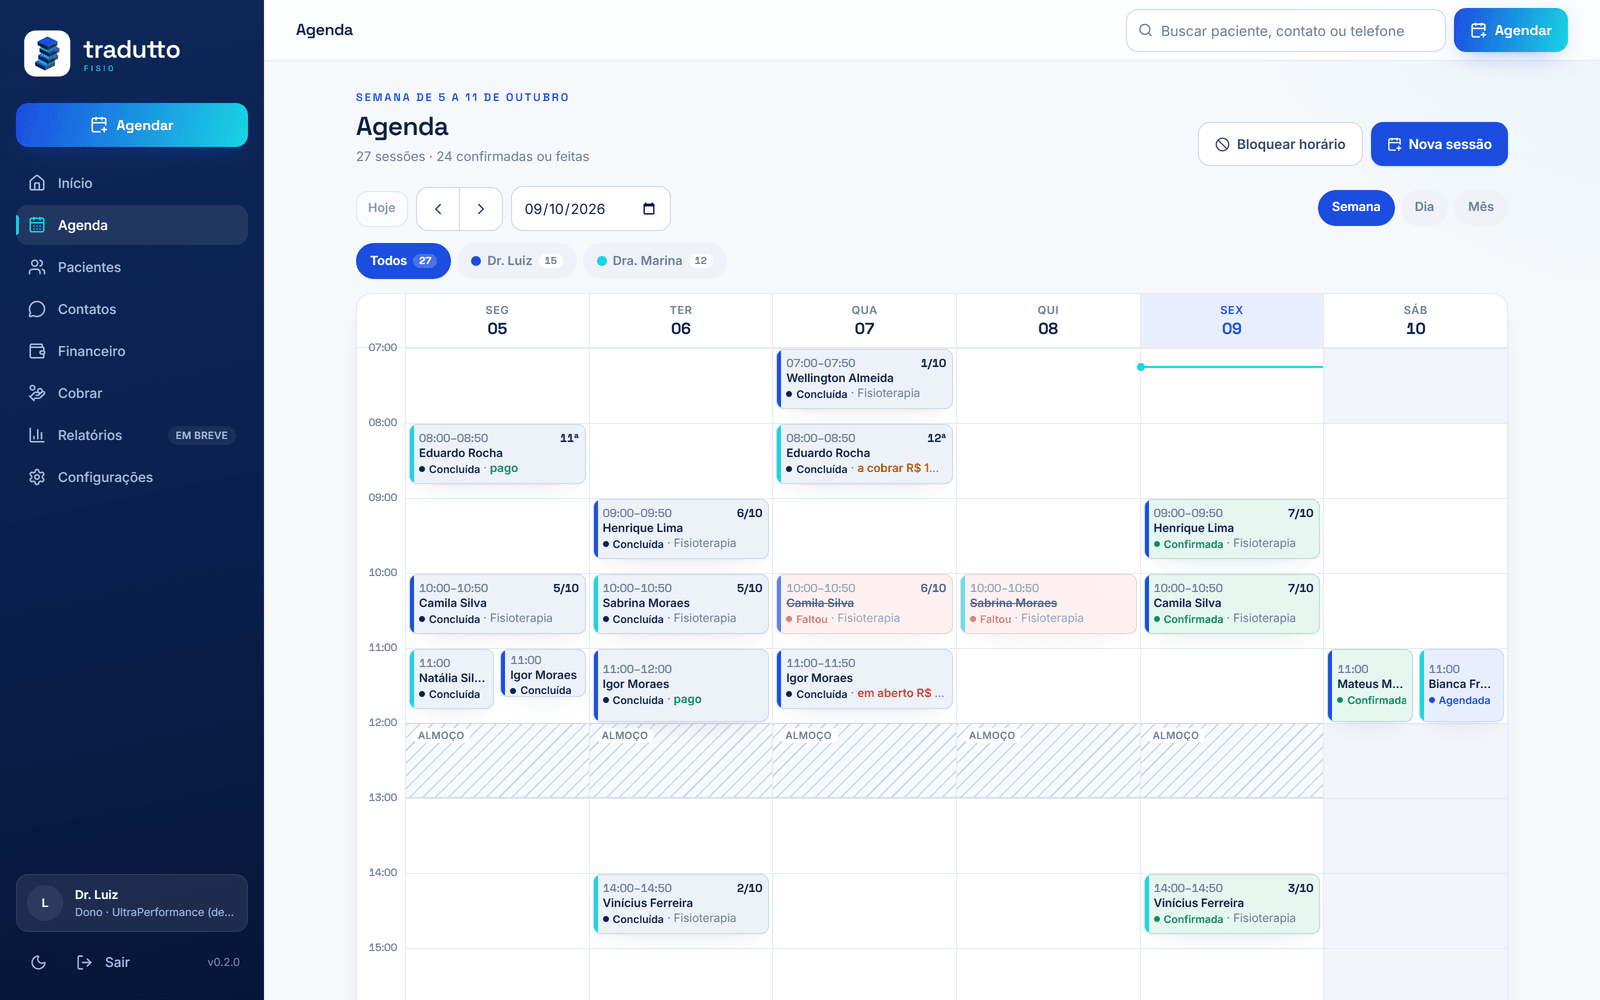This screenshot has height=1000, width=1600.
Task: Select the Todos filter chip
Action: click(x=403, y=261)
